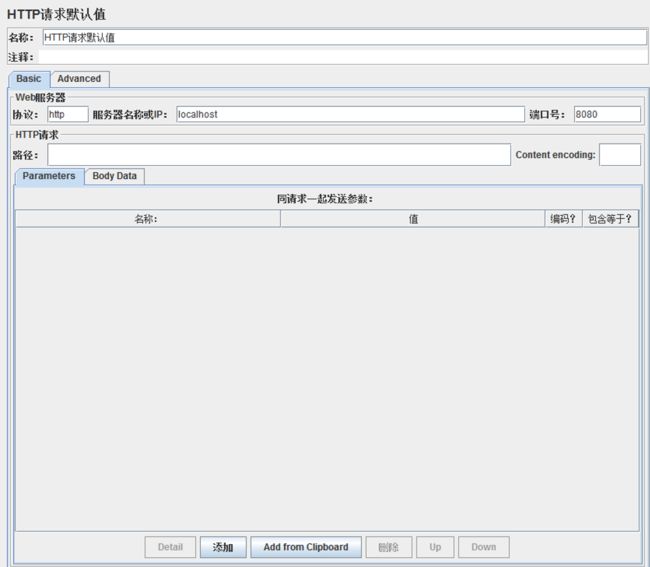
Task: Click the 路径 path input field
Action: (x=279, y=155)
